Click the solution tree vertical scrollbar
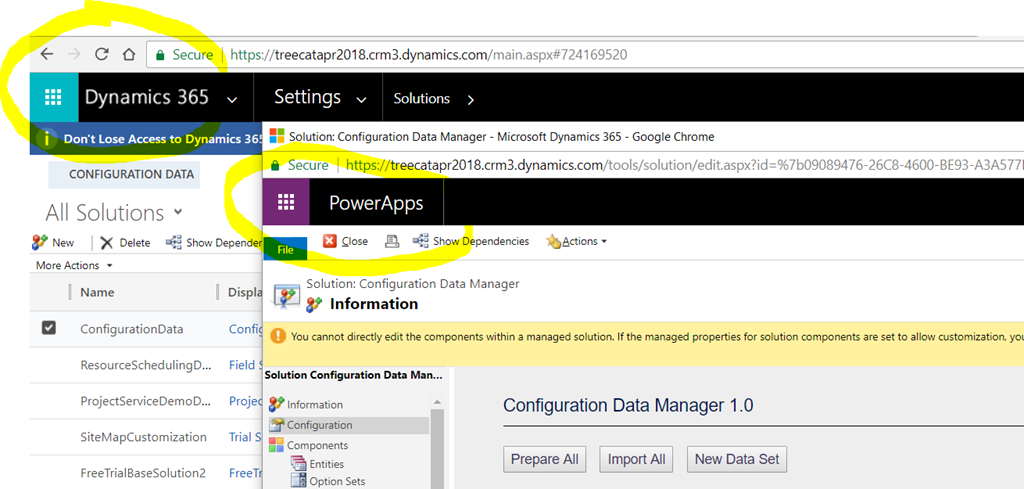The image size is (1024, 489). pos(437,447)
